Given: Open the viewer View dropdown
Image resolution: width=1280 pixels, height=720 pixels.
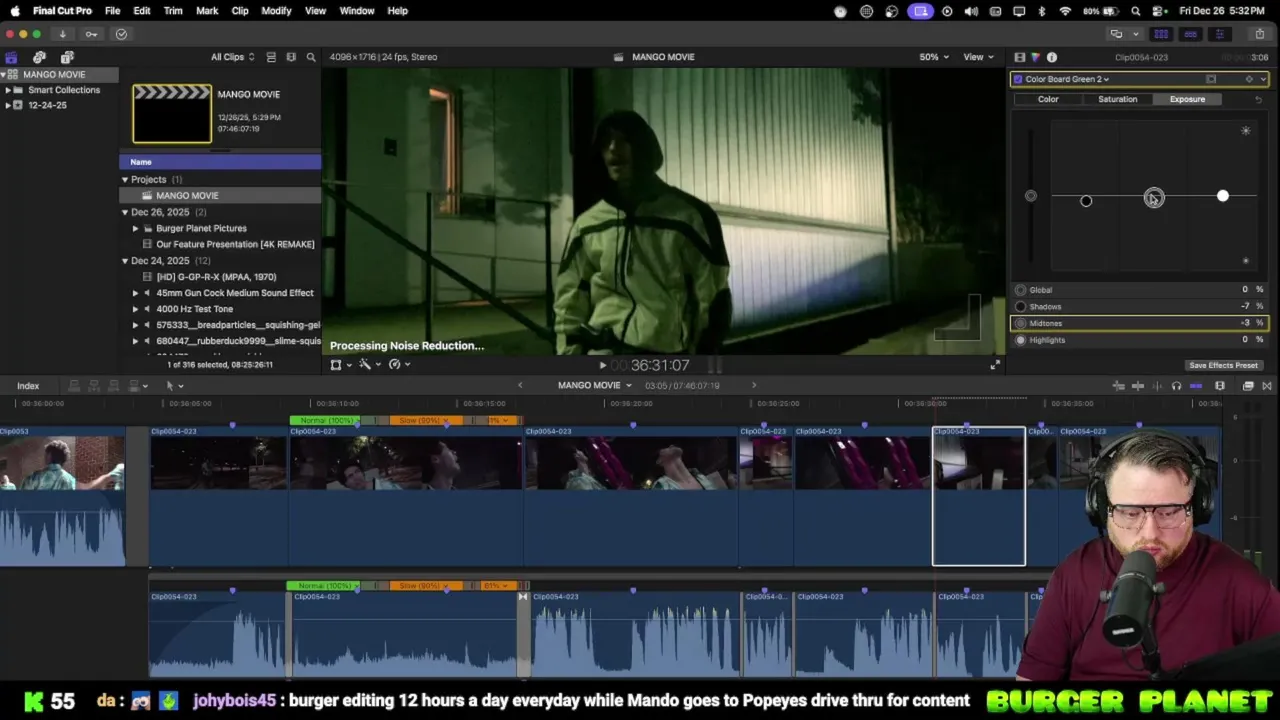Looking at the screenshot, I should click(x=977, y=57).
